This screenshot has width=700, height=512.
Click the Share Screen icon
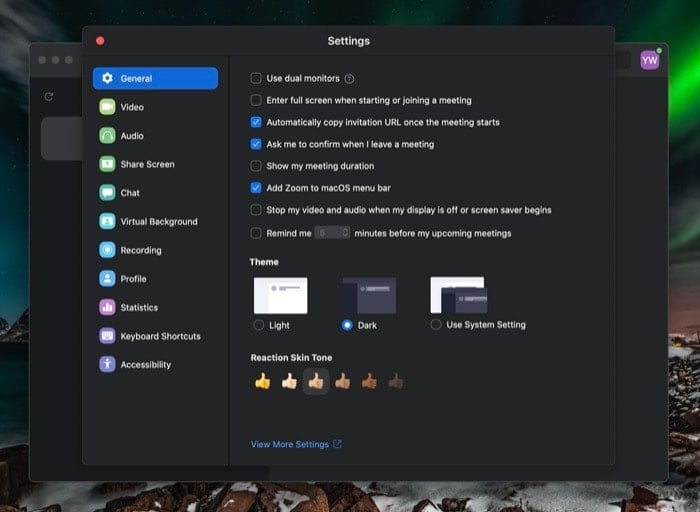tap(107, 164)
